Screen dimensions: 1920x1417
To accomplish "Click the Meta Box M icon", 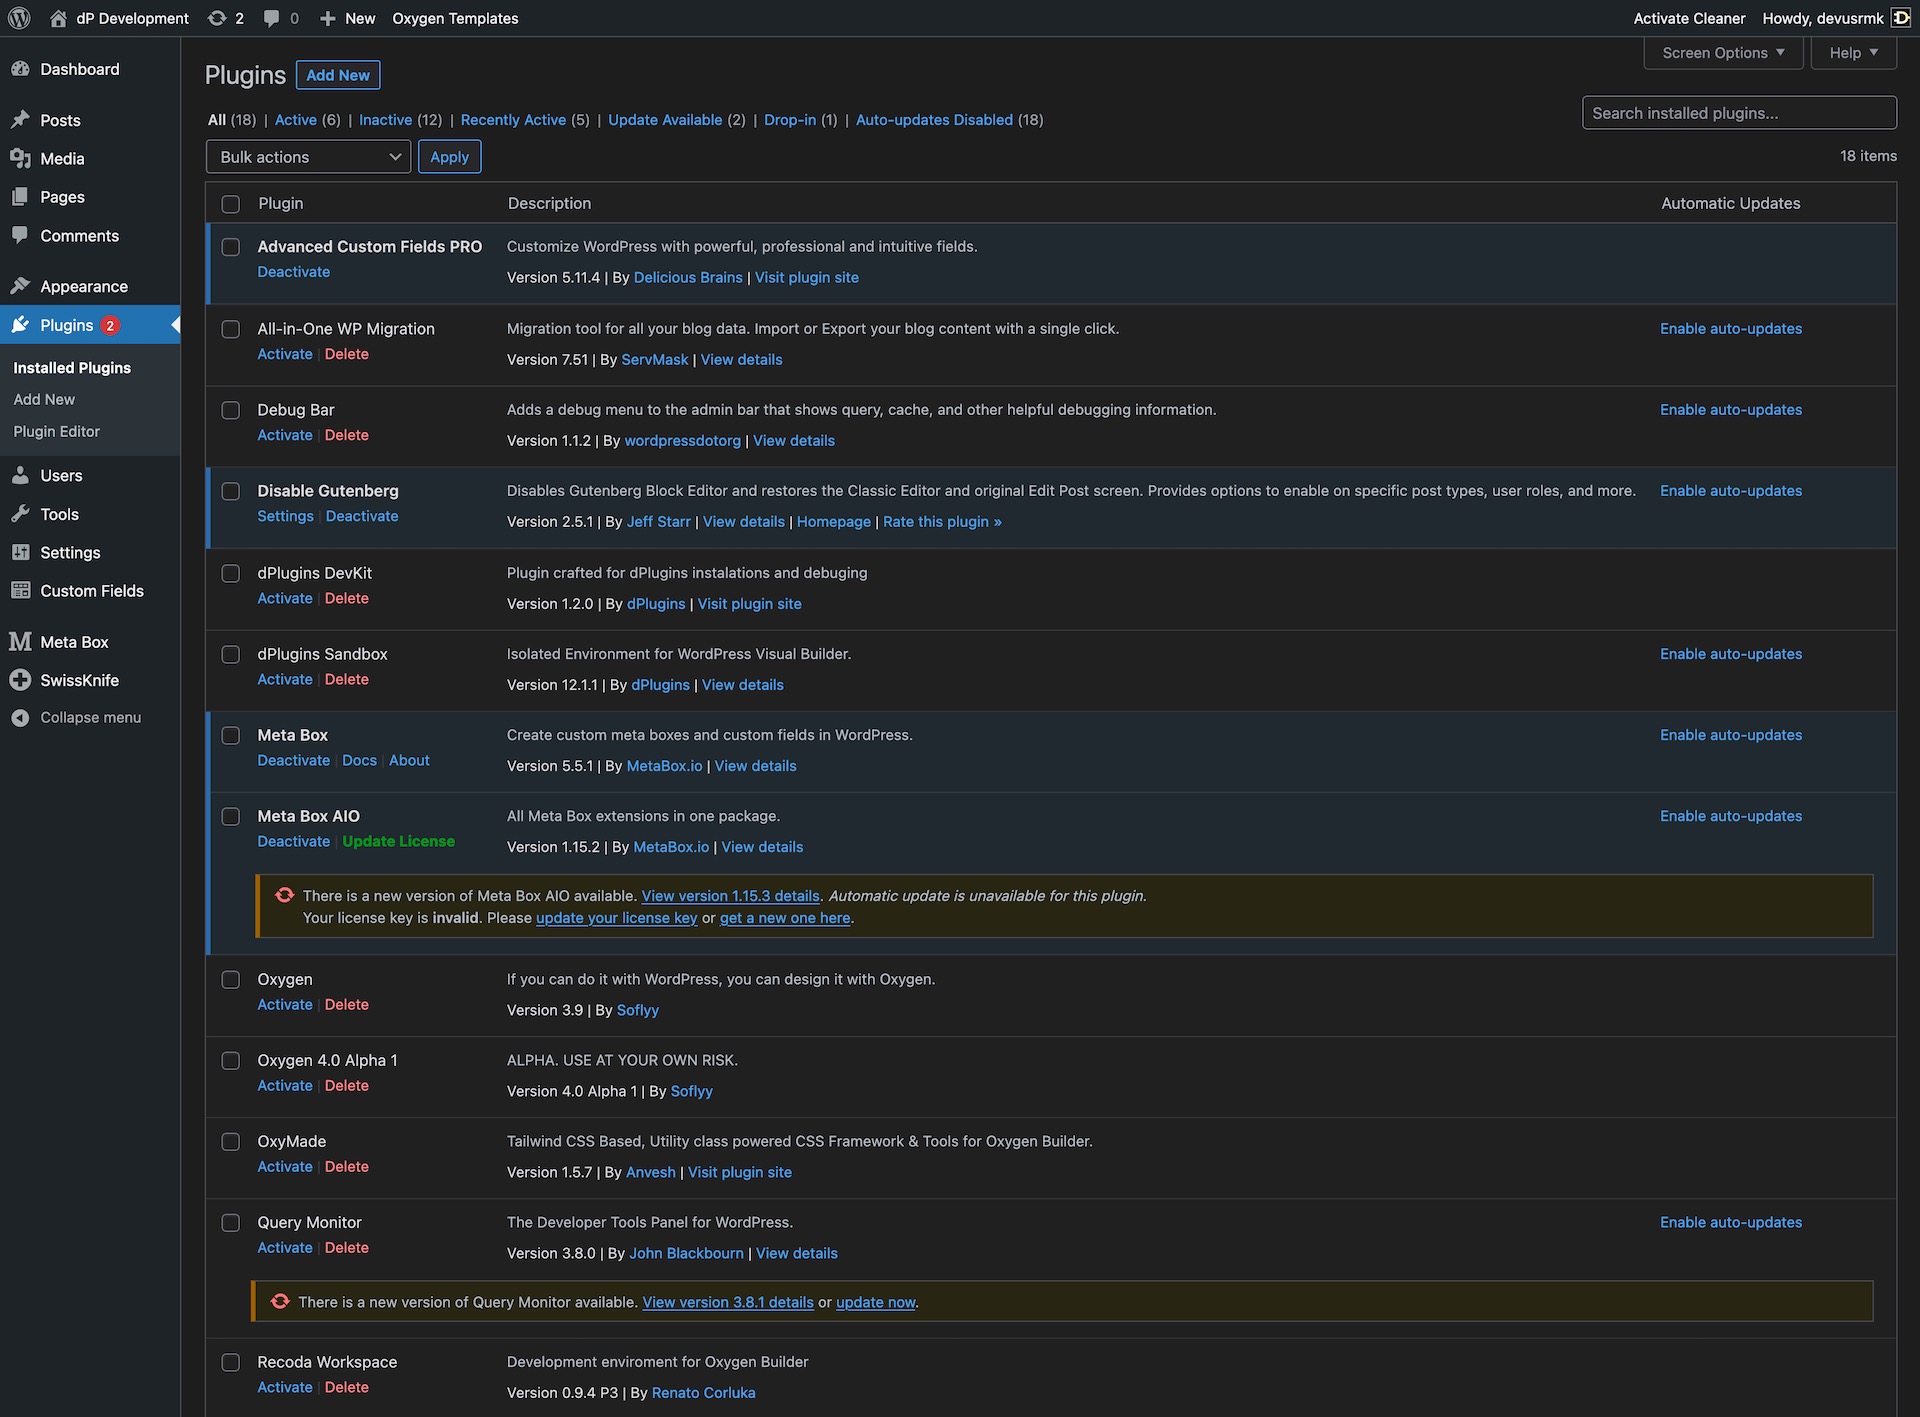I will [20, 642].
